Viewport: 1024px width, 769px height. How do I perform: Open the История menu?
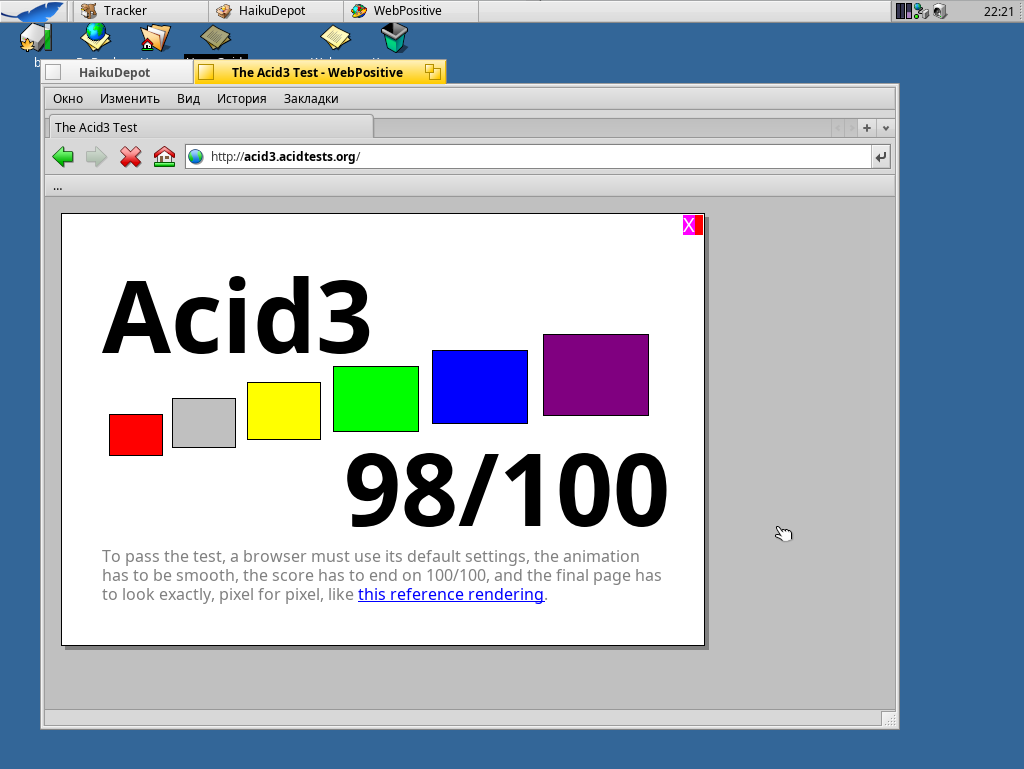click(242, 99)
